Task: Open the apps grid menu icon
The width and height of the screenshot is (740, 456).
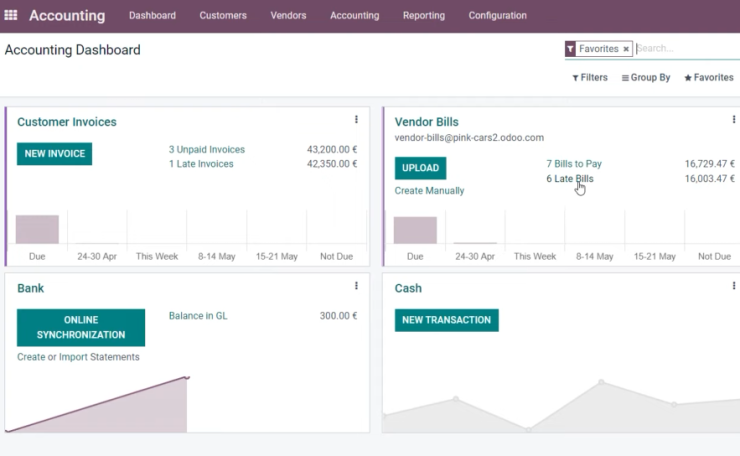Action: click(x=10, y=15)
